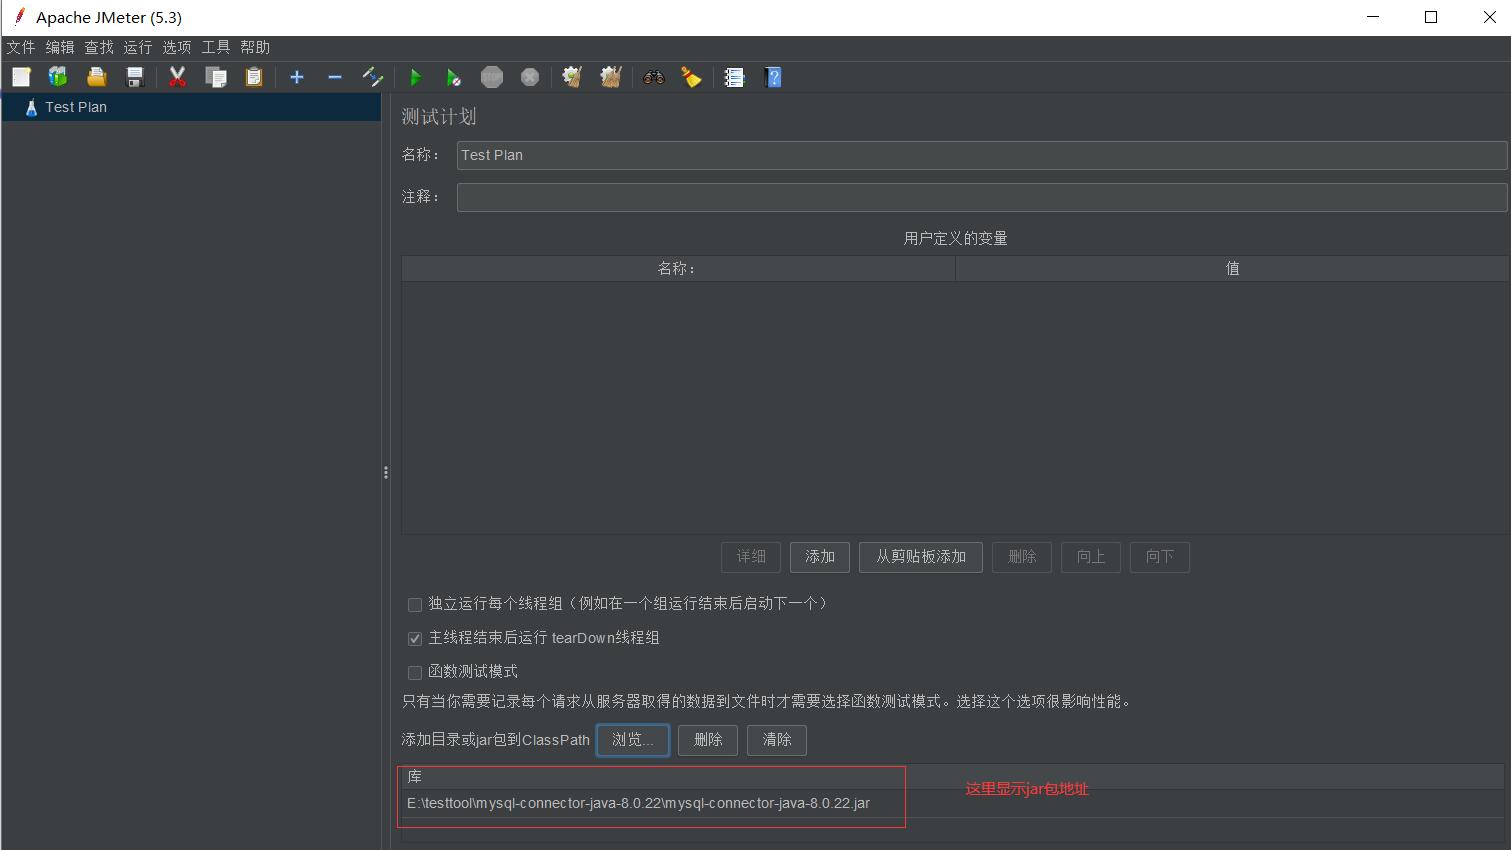Click the Toggle enable/disable icon
1511x850 pixels.
(373, 77)
